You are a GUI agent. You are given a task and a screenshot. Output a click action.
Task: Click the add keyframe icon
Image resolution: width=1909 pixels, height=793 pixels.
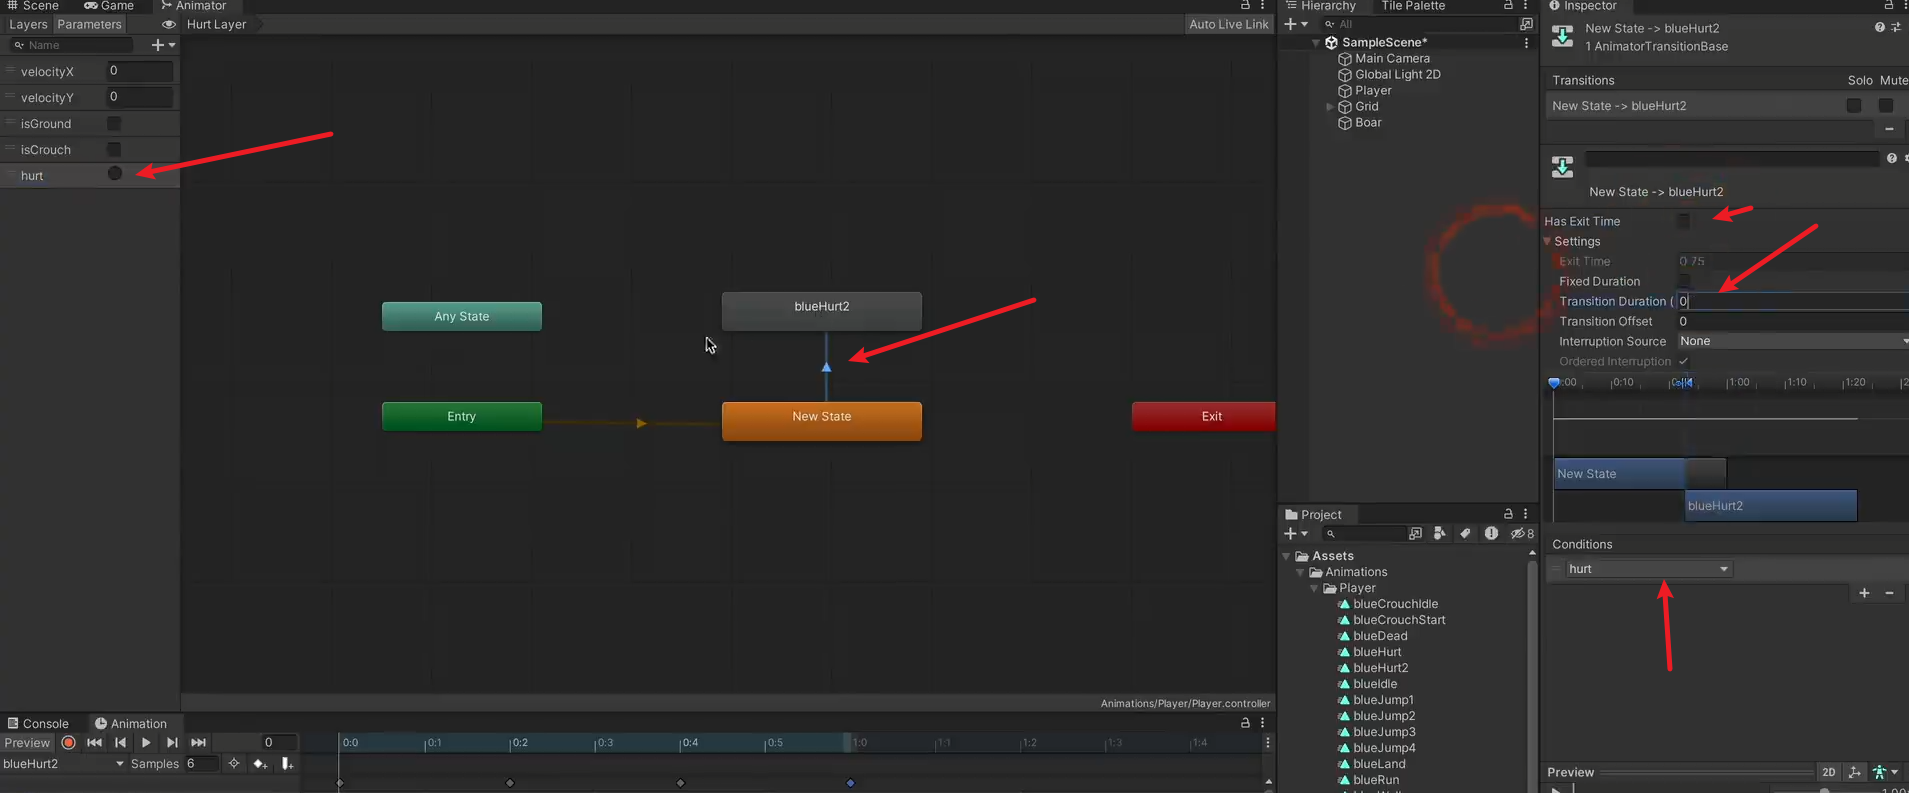pos(260,764)
